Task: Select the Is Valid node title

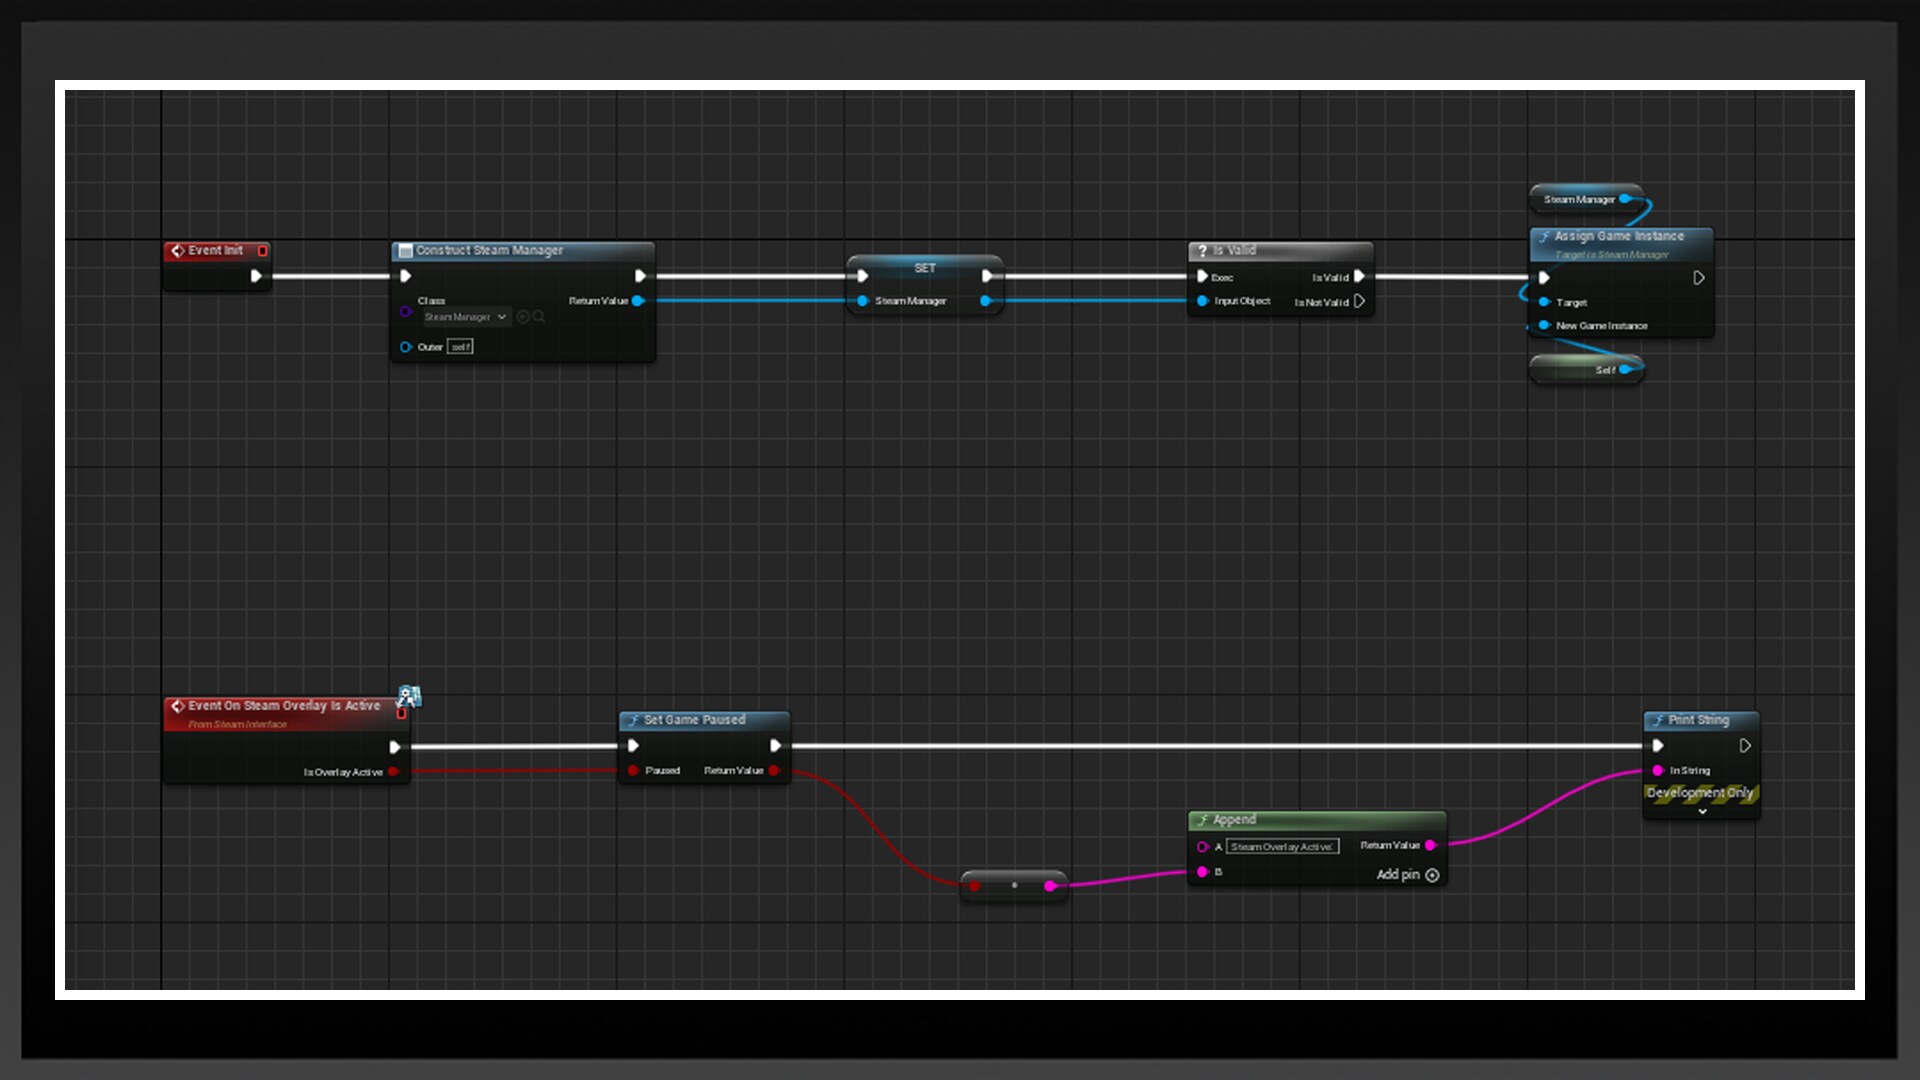Action: click(1235, 251)
